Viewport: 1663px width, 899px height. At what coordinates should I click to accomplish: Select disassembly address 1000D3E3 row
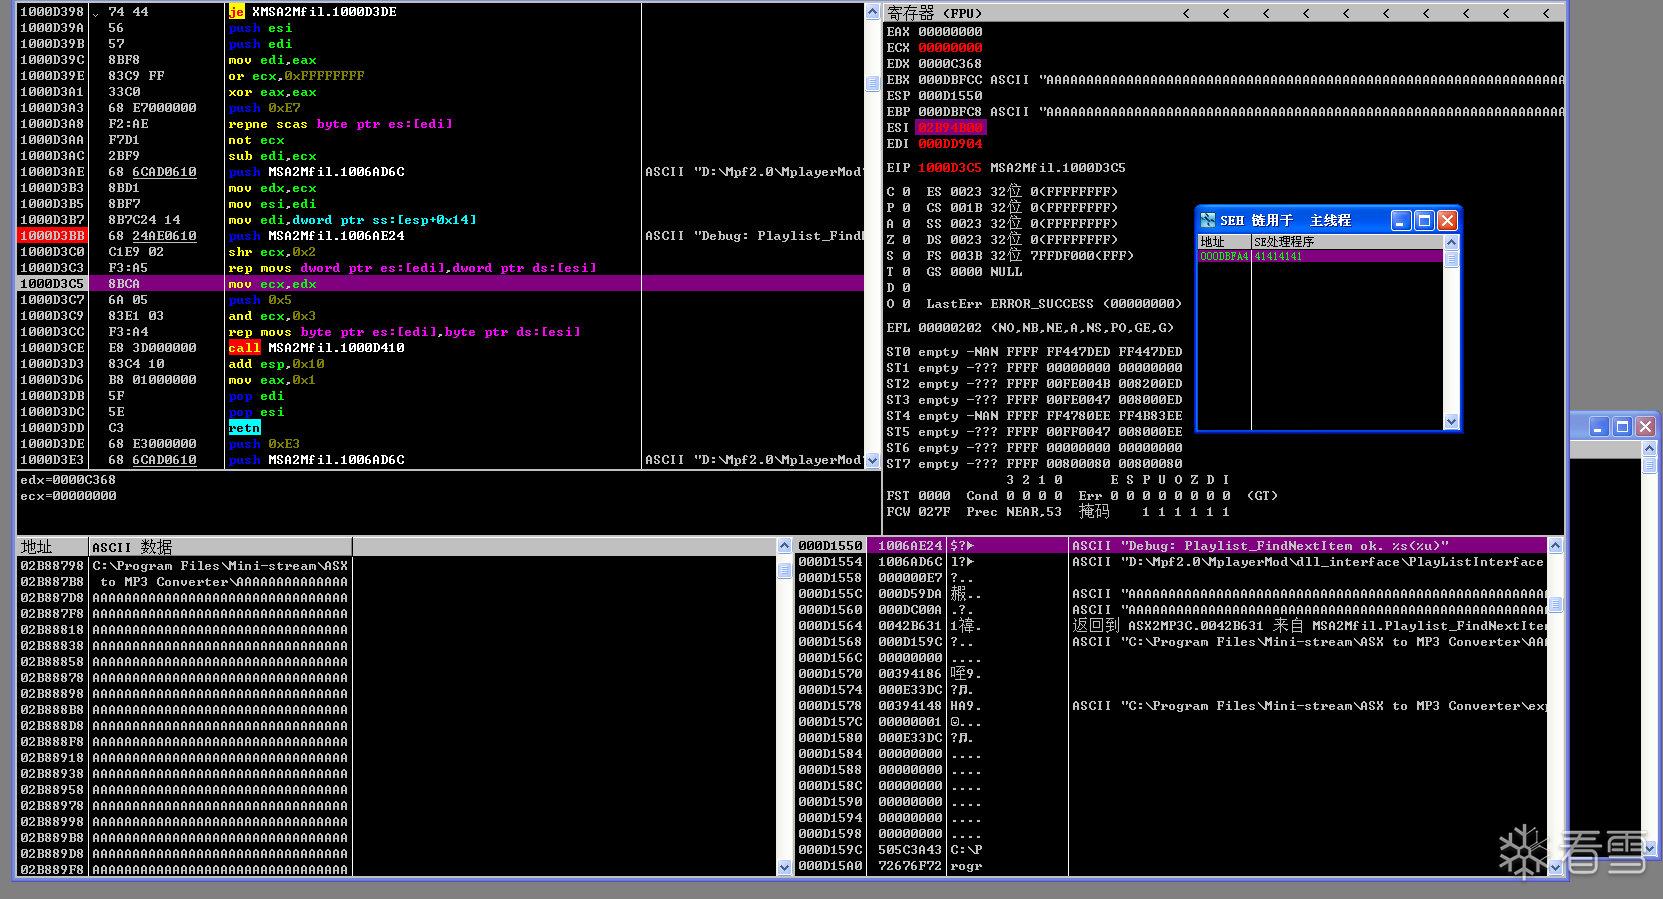[440, 460]
